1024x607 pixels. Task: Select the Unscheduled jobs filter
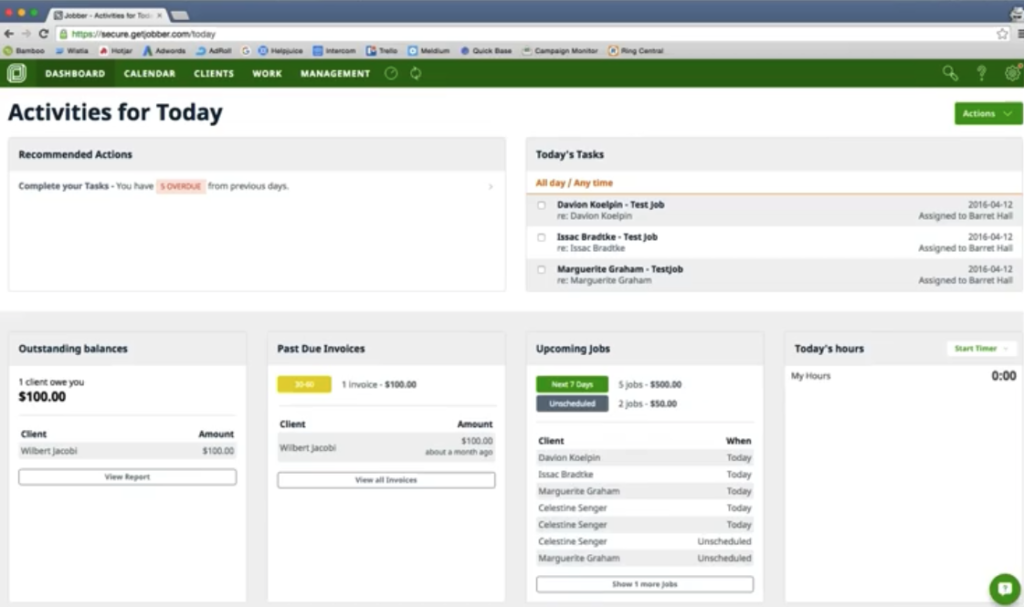(572, 404)
